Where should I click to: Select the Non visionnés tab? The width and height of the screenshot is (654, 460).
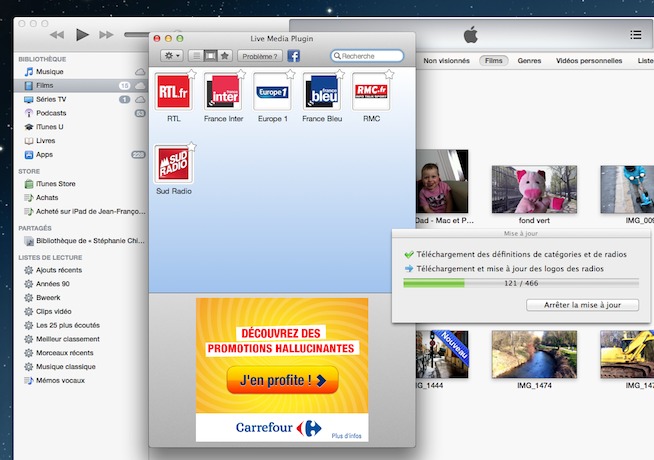pyautogui.click(x=446, y=61)
